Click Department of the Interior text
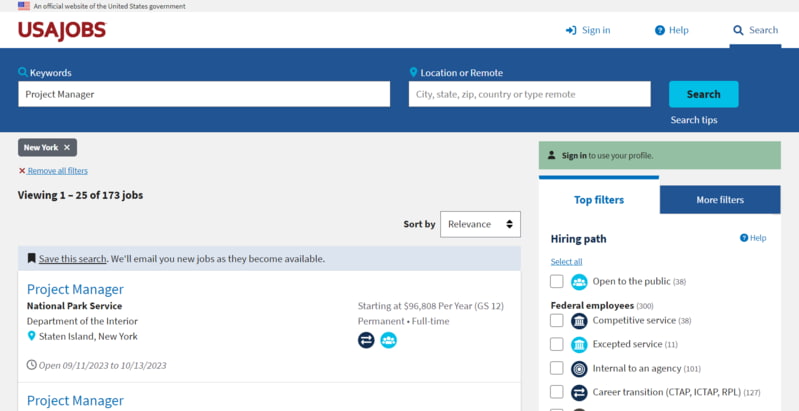The width and height of the screenshot is (799, 411). point(82,321)
